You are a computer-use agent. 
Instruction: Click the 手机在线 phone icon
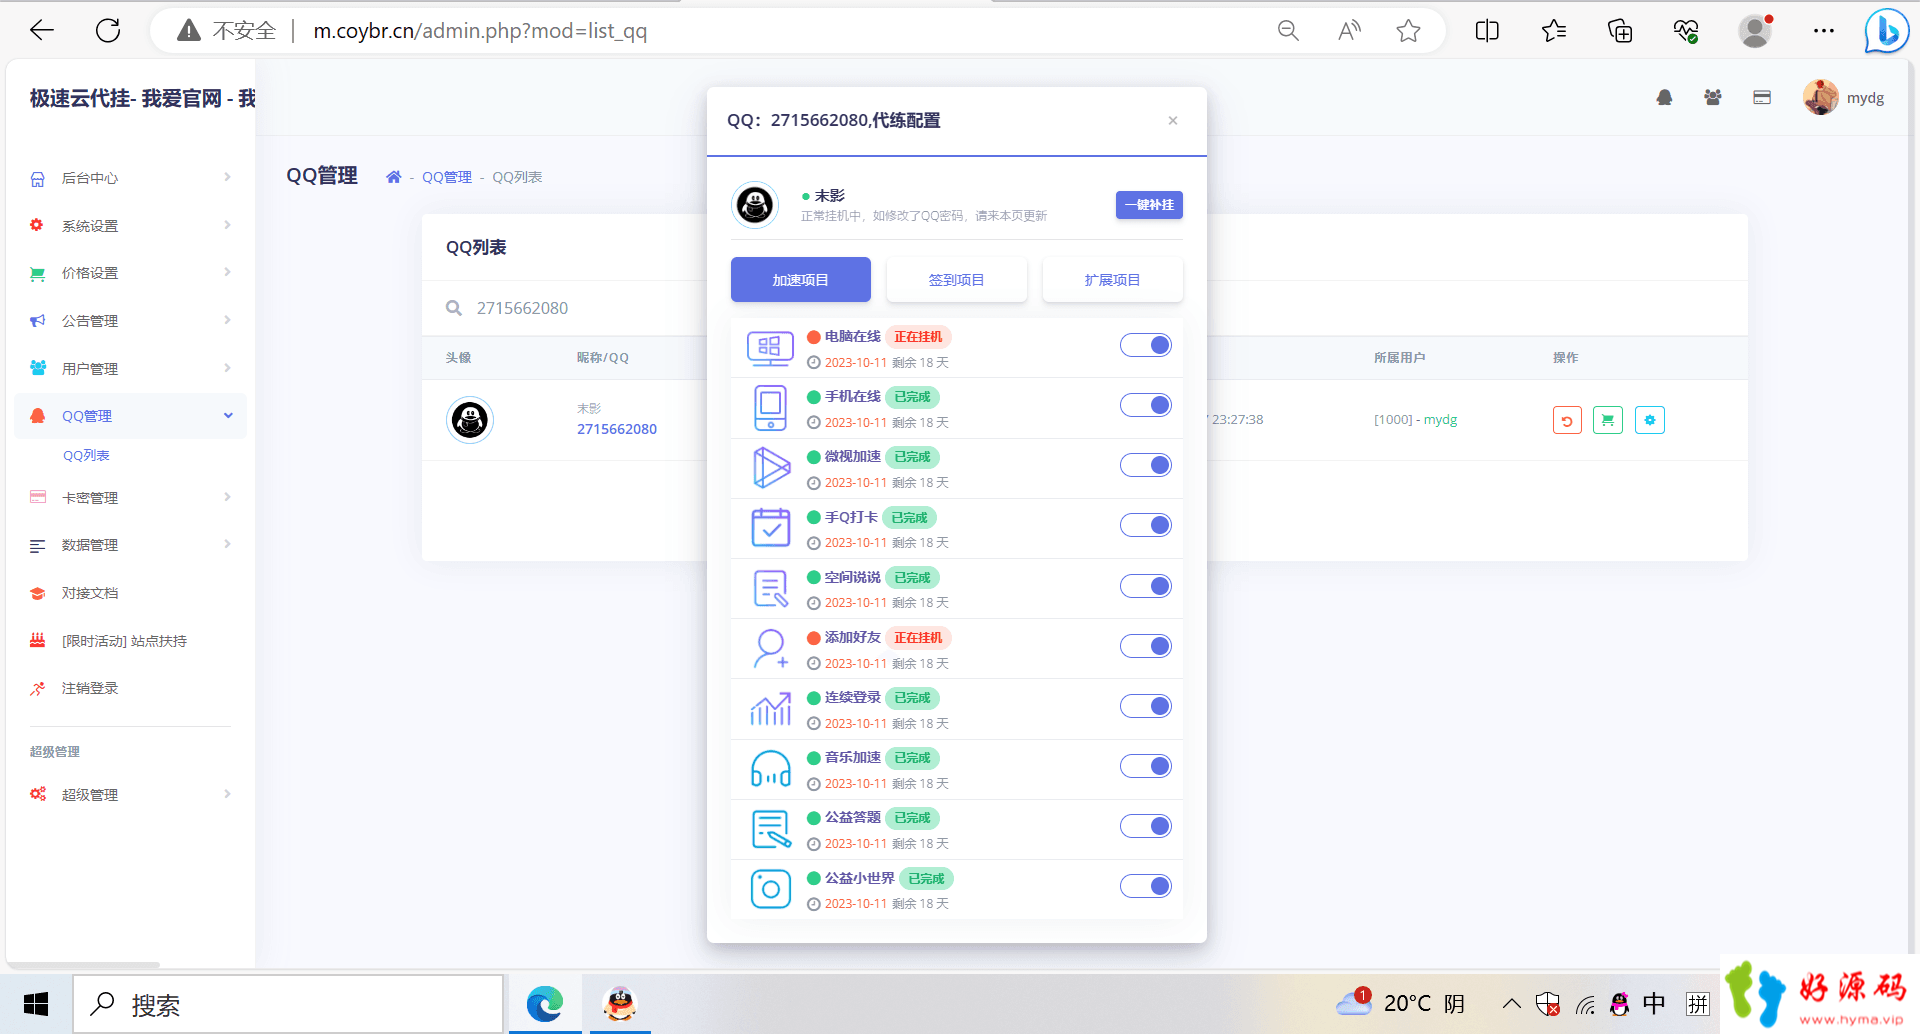click(x=770, y=408)
